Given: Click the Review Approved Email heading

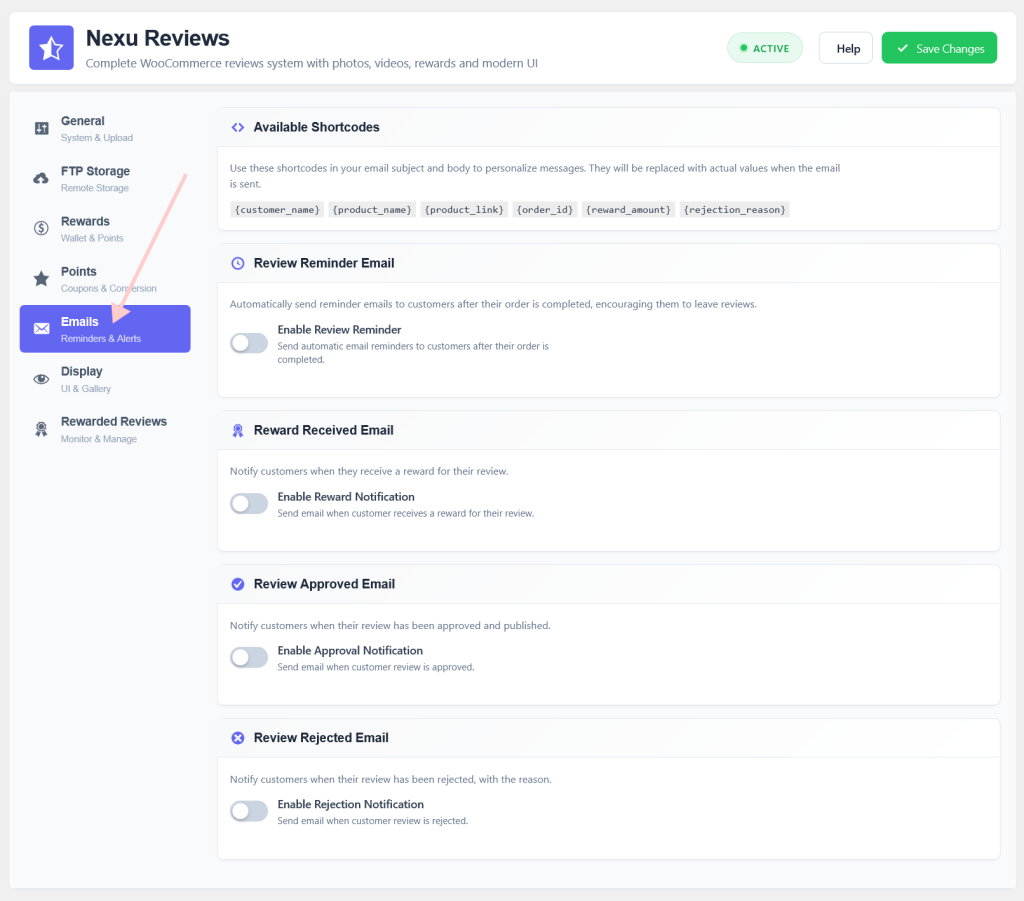Looking at the screenshot, I should coord(324,584).
